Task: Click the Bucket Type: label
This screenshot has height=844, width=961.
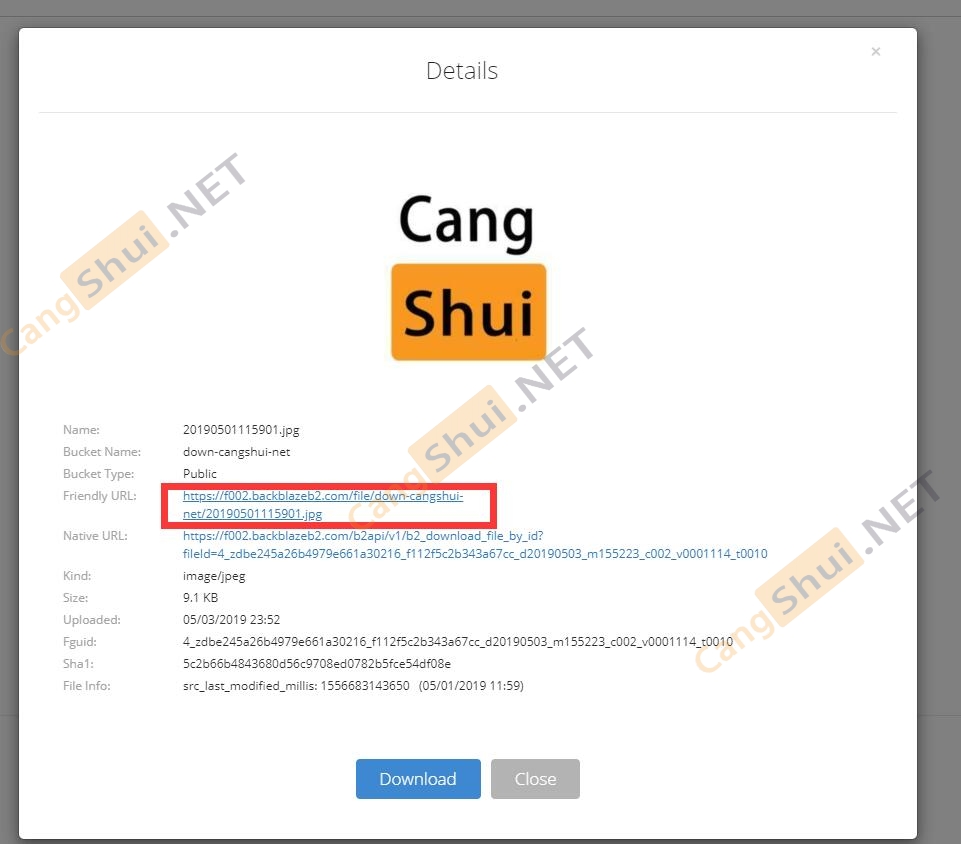Action: tap(98, 474)
